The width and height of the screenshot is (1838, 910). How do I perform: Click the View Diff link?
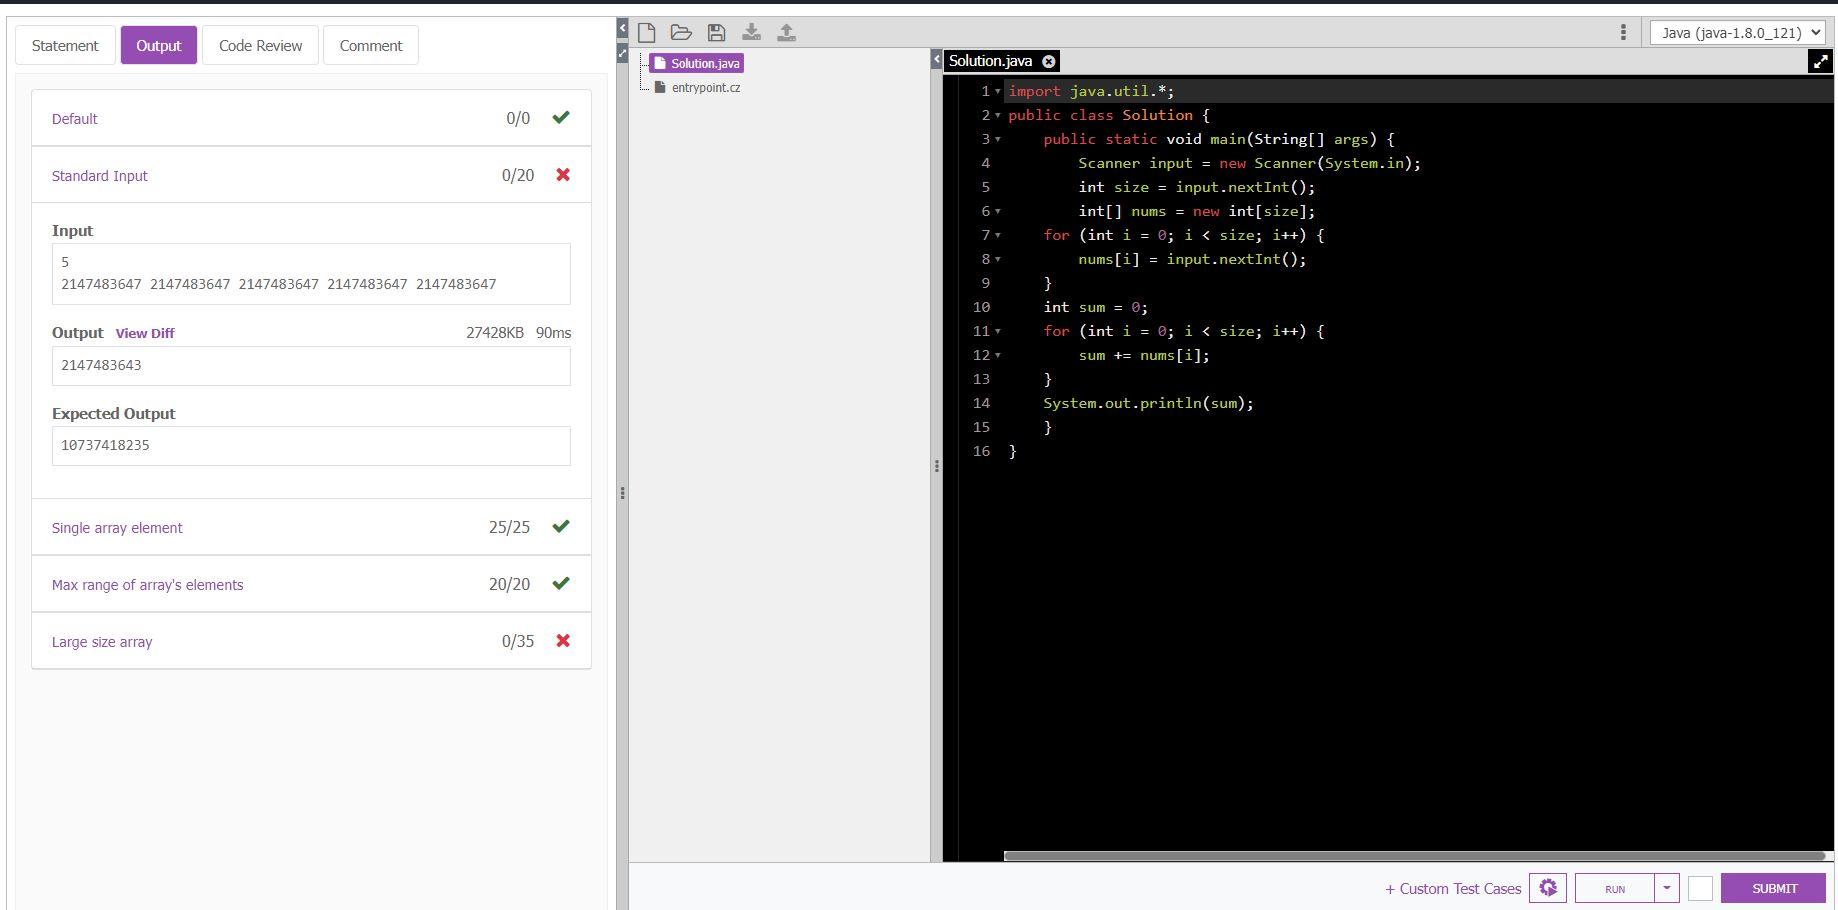coord(144,333)
